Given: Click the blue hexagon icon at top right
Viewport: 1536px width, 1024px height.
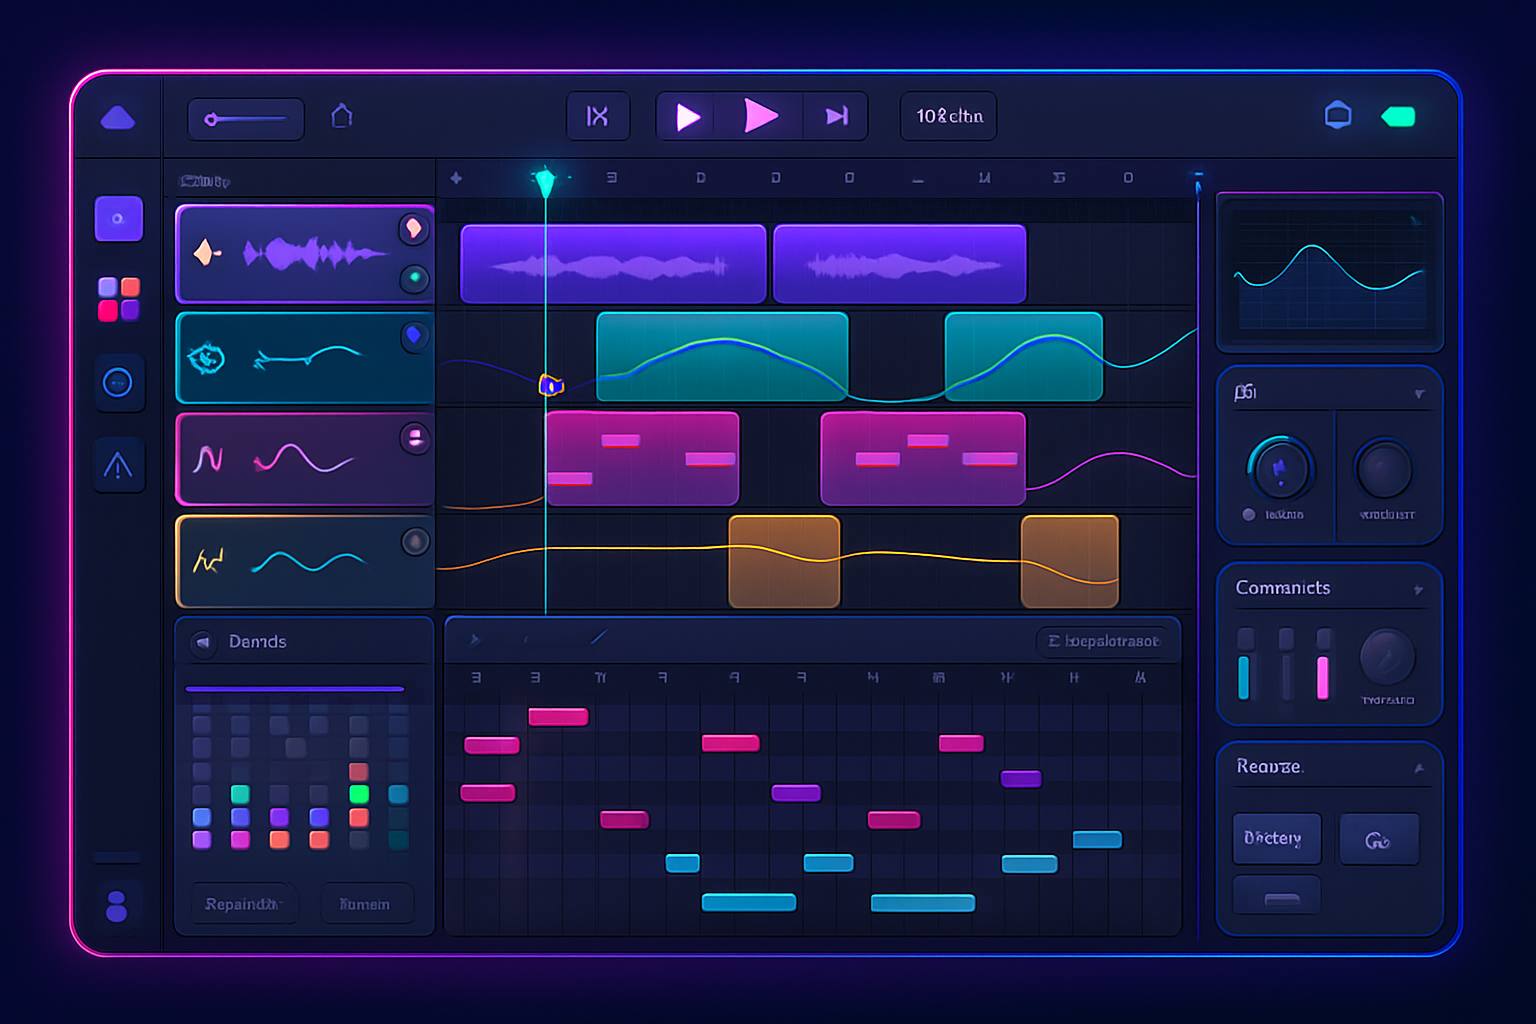Looking at the screenshot, I should [x=1338, y=116].
